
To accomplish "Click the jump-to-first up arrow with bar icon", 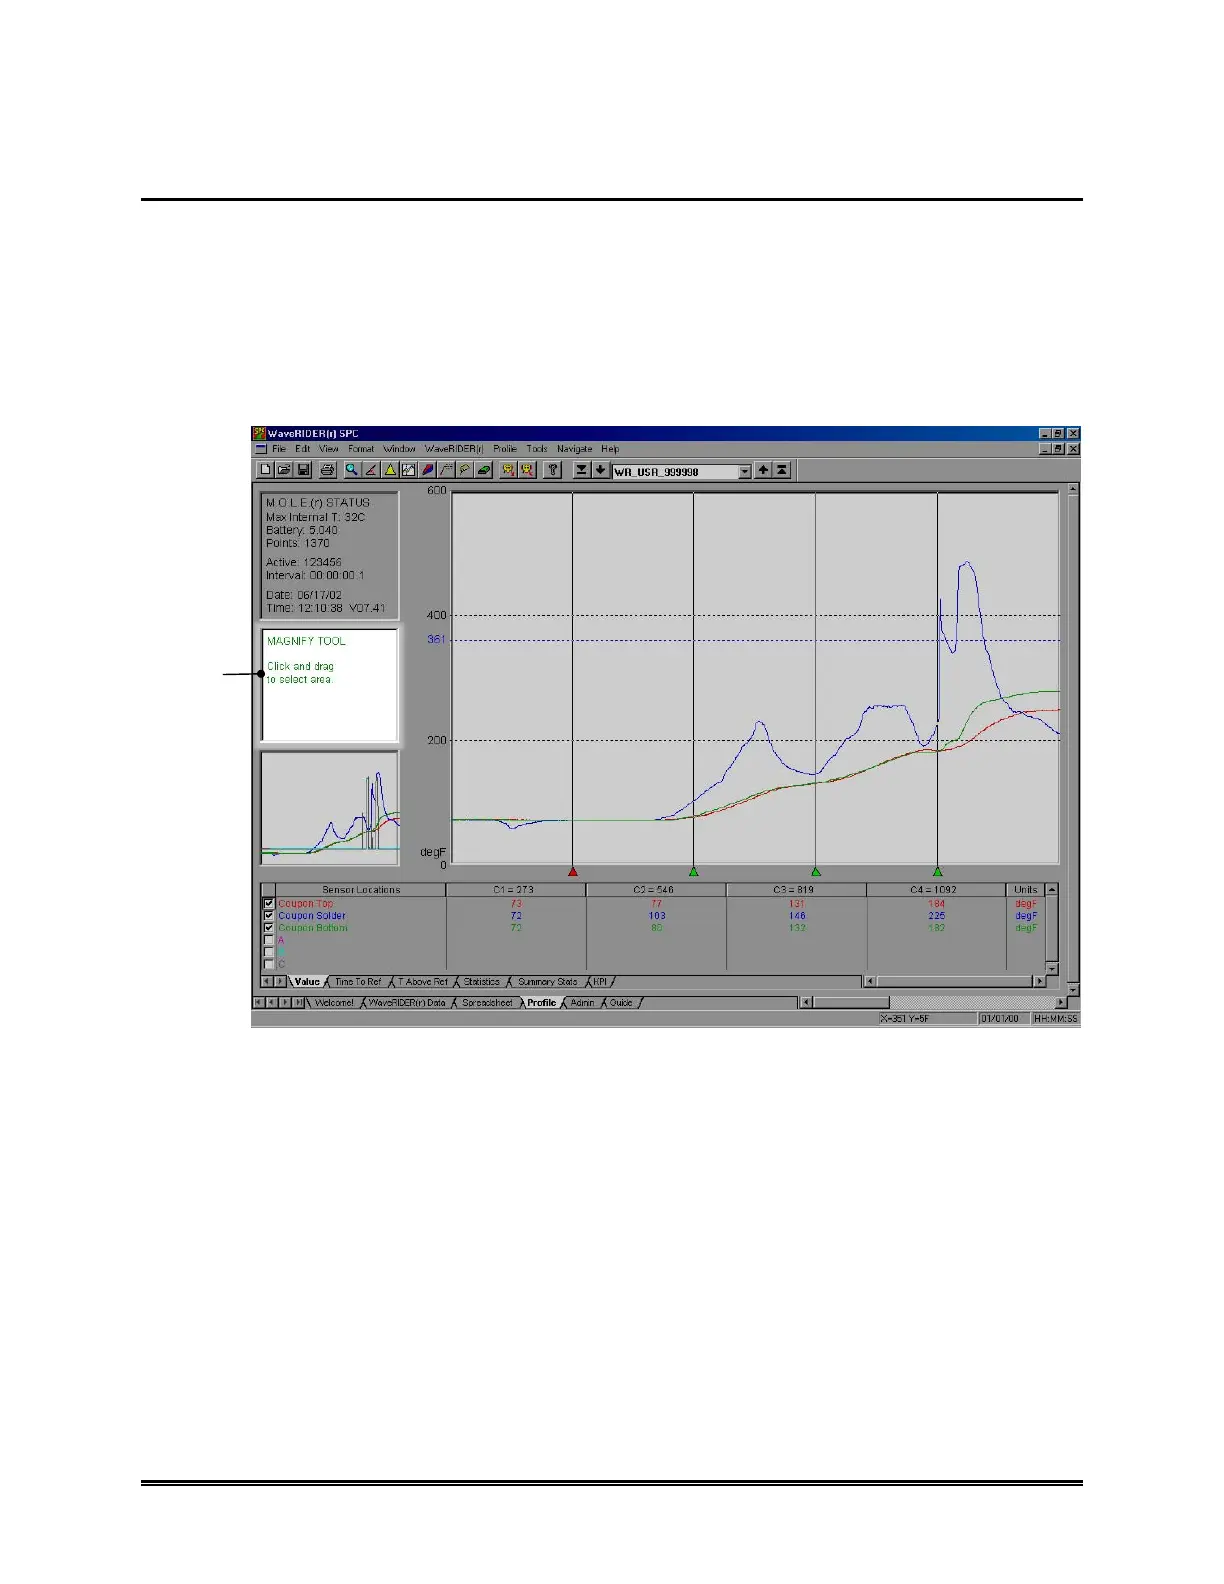I will (x=782, y=470).
